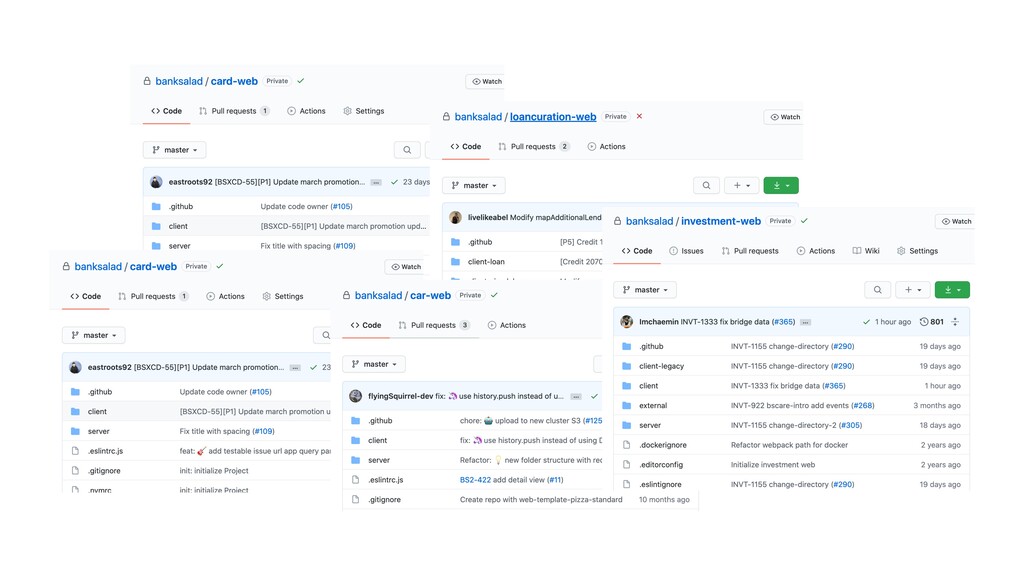Expand commit message ellipsis in car-web
Viewport: 1024px width, 576px height.
[x=575, y=396]
